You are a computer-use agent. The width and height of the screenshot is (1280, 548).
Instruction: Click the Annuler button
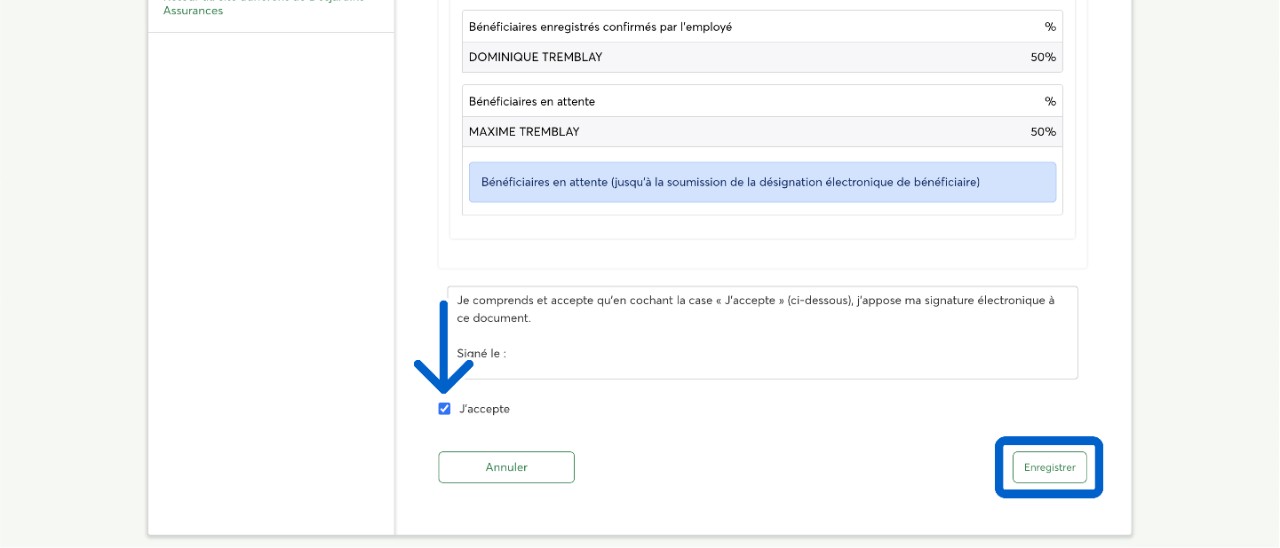(506, 467)
